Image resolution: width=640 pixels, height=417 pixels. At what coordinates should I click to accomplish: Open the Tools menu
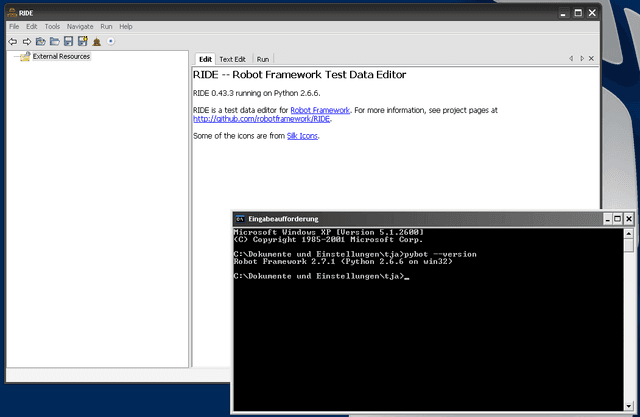[x=52, y=26]
